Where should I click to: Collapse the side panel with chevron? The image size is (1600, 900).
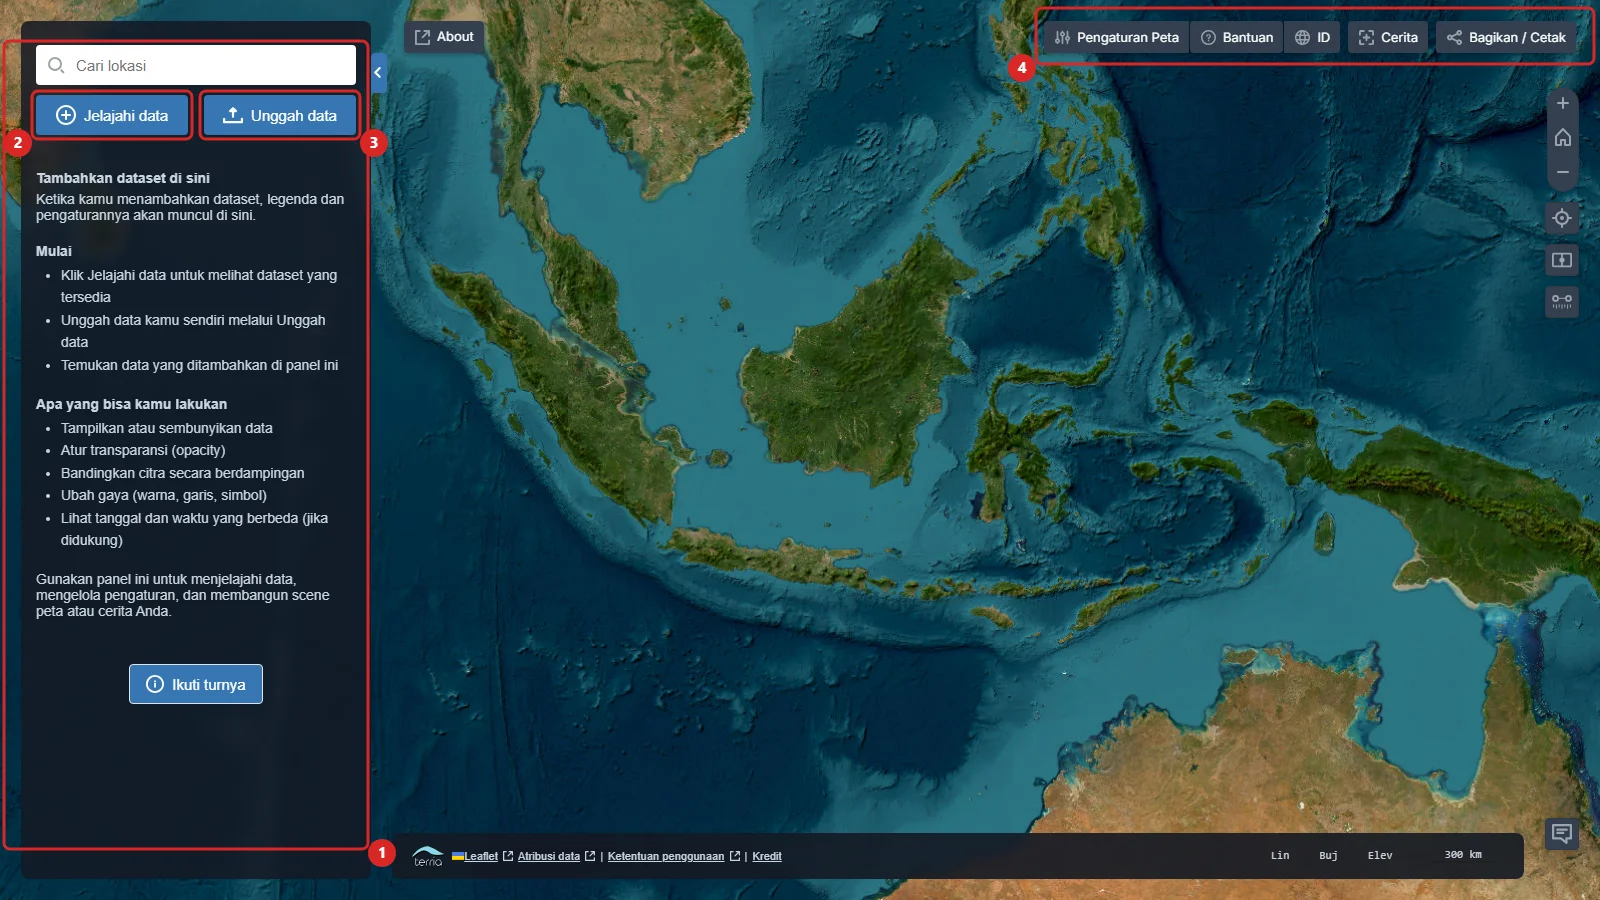point(378,72)
